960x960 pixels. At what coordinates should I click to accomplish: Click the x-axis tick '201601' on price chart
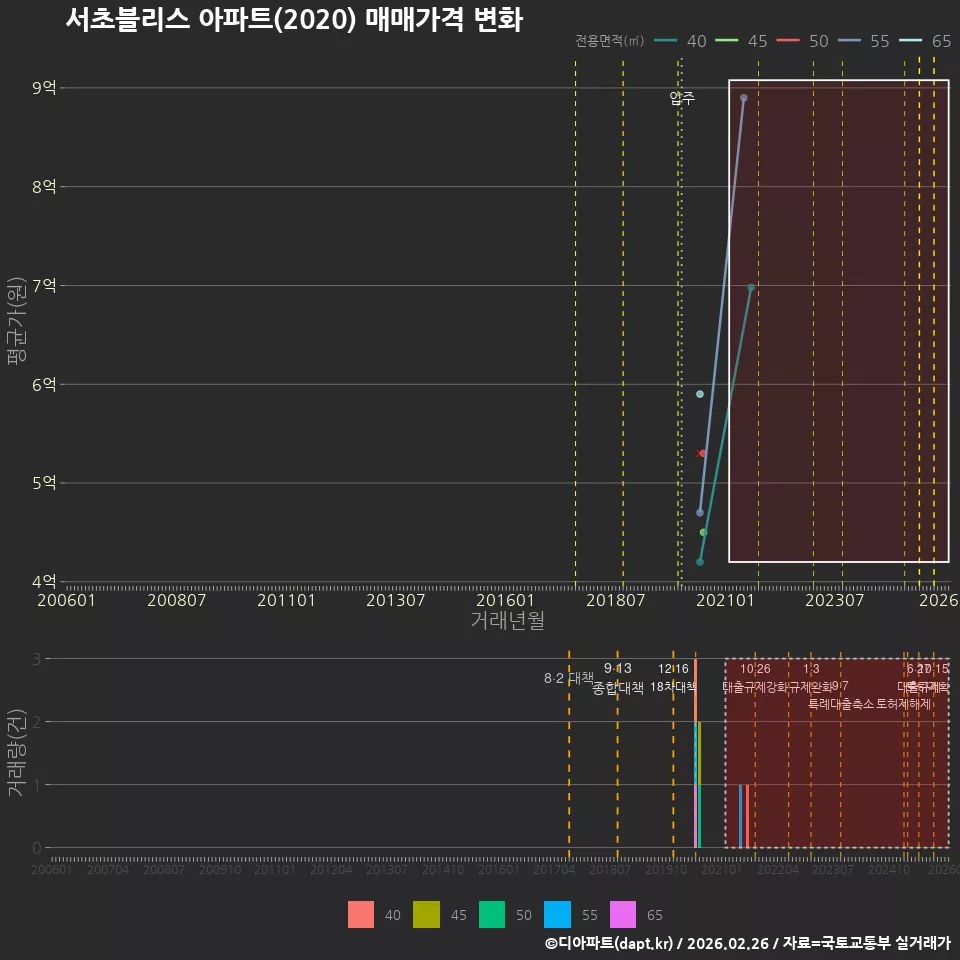(505, 600)
